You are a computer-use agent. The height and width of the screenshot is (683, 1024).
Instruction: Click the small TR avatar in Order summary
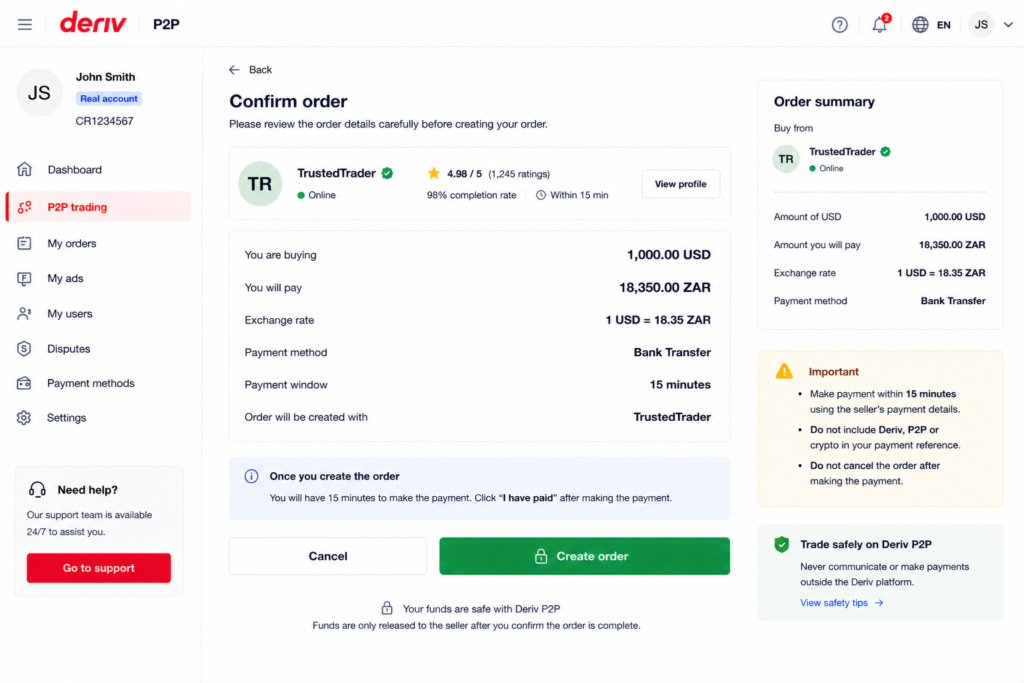tap(786, 159)
